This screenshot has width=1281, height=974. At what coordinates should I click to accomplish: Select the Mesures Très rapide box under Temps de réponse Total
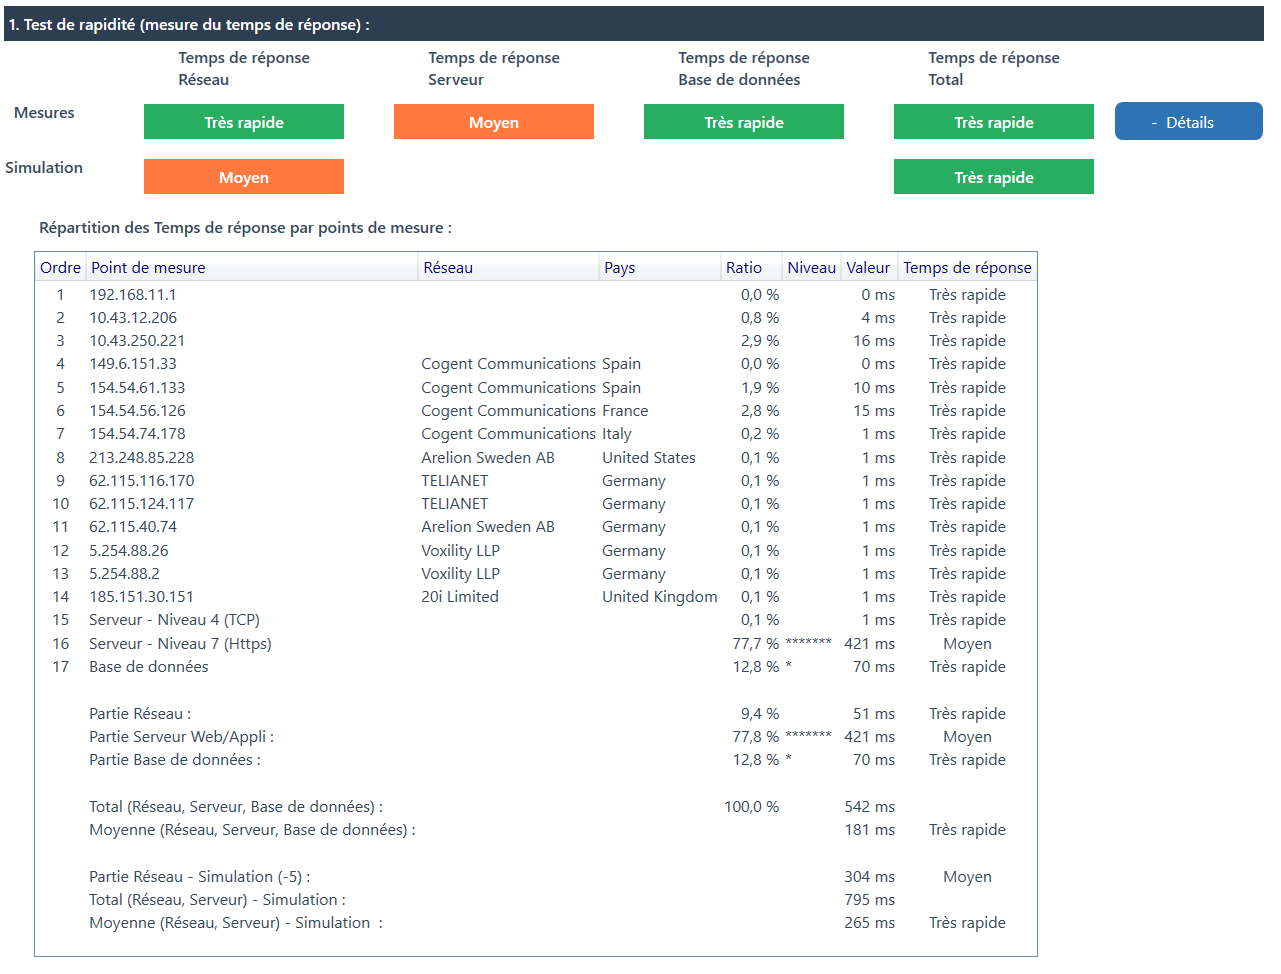[994, 122]
